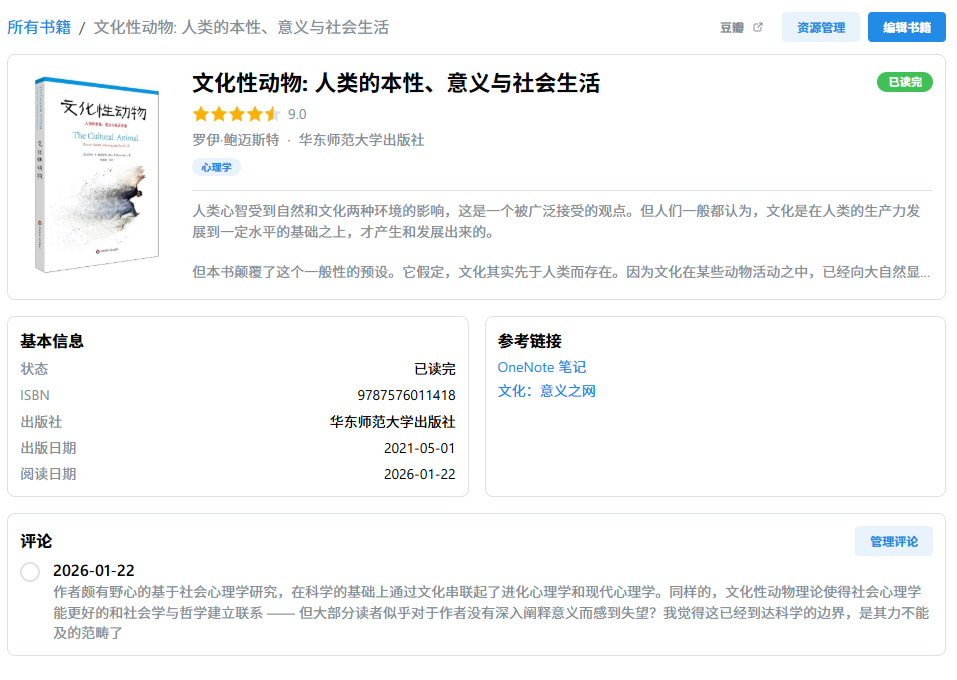
Task: Open the 豆瓣 link
Action: pos(732,28)
